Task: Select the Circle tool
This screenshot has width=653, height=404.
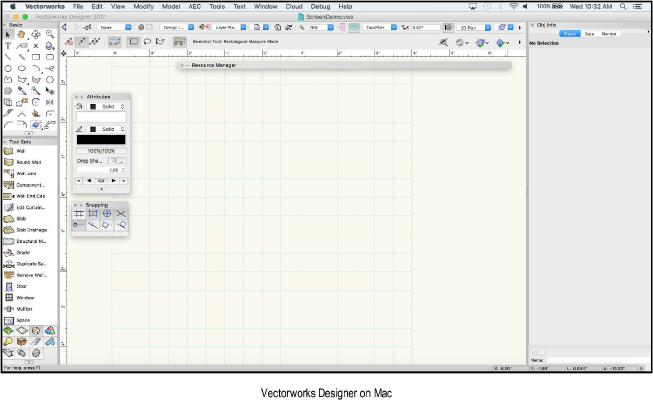Action: 8,68
